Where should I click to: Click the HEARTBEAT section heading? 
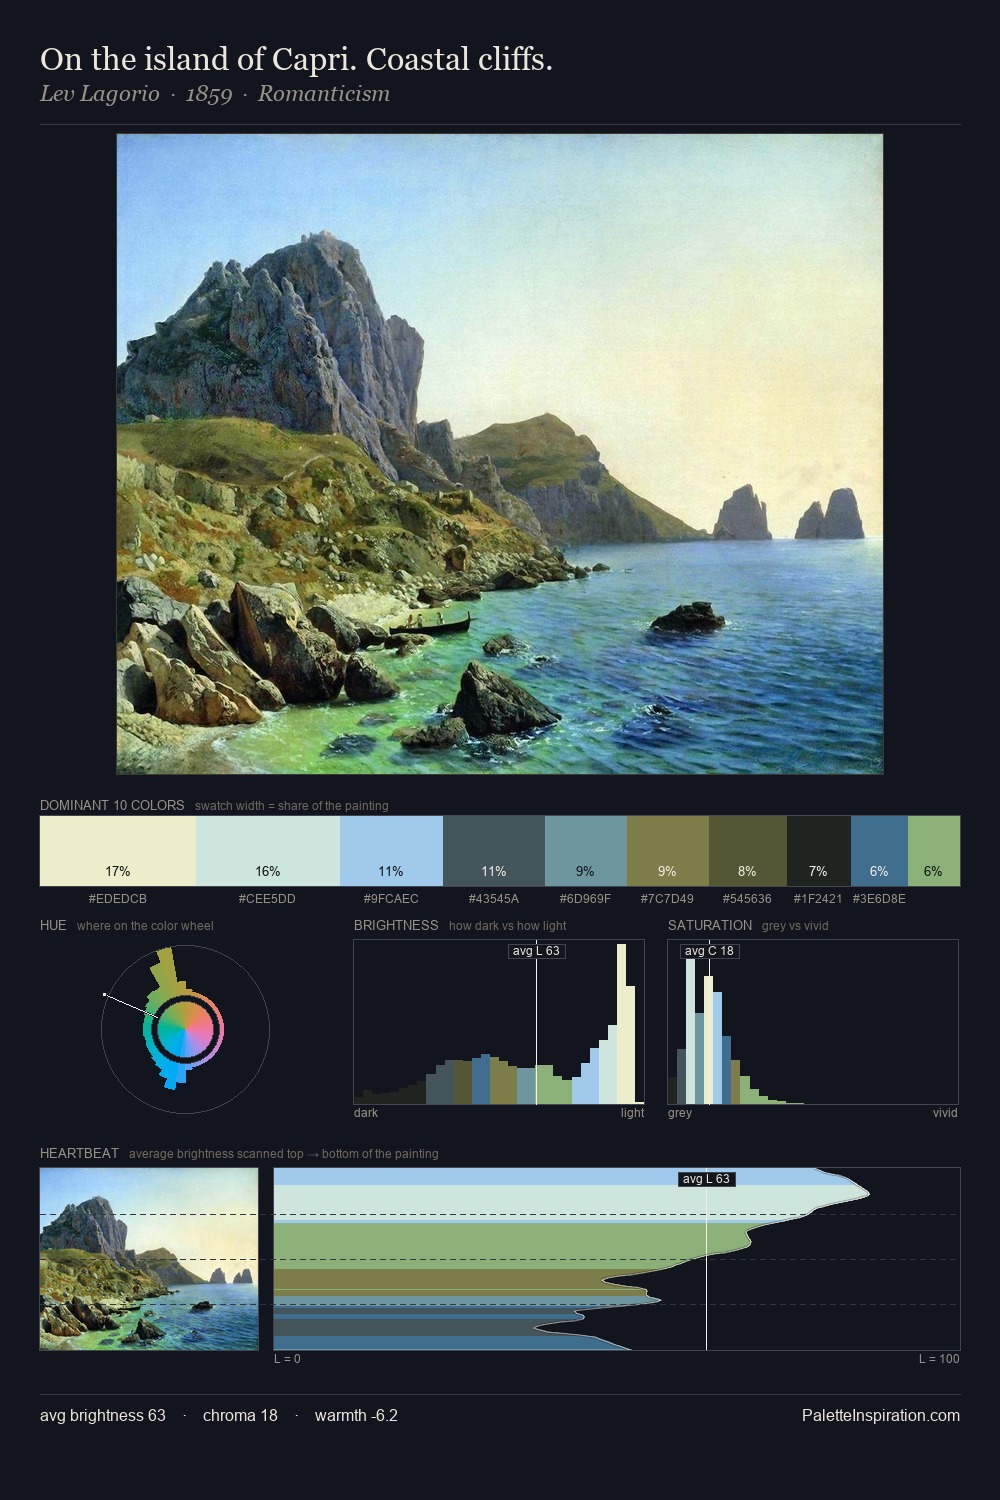79,1153
